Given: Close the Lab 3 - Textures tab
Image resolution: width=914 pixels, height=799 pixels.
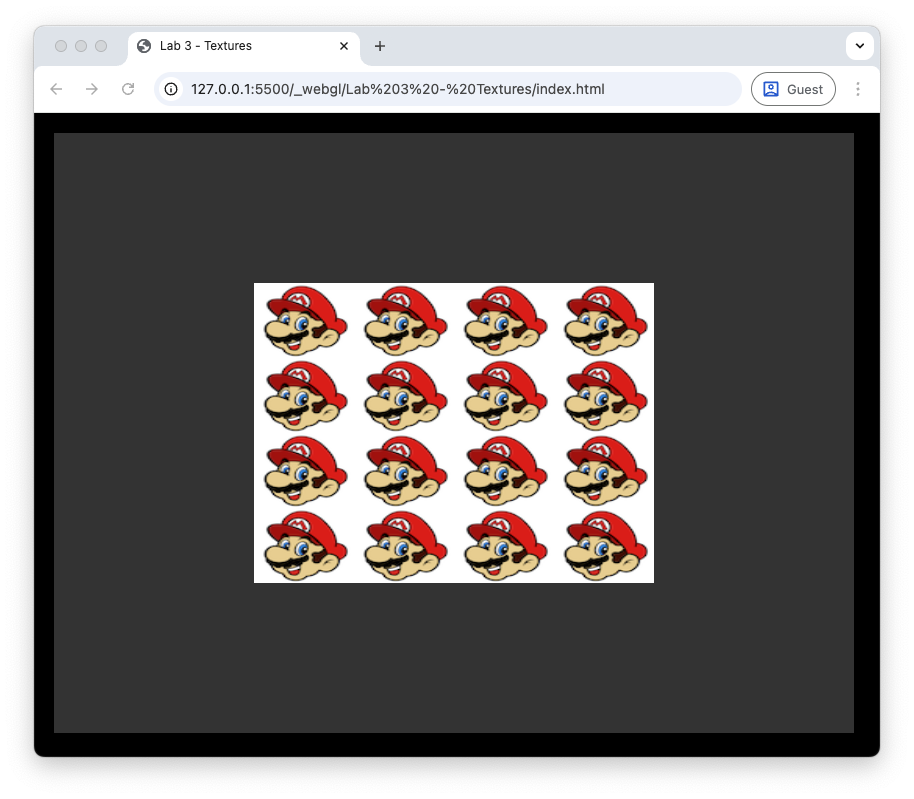Looking at the screenshot, I should pos(344,46).
